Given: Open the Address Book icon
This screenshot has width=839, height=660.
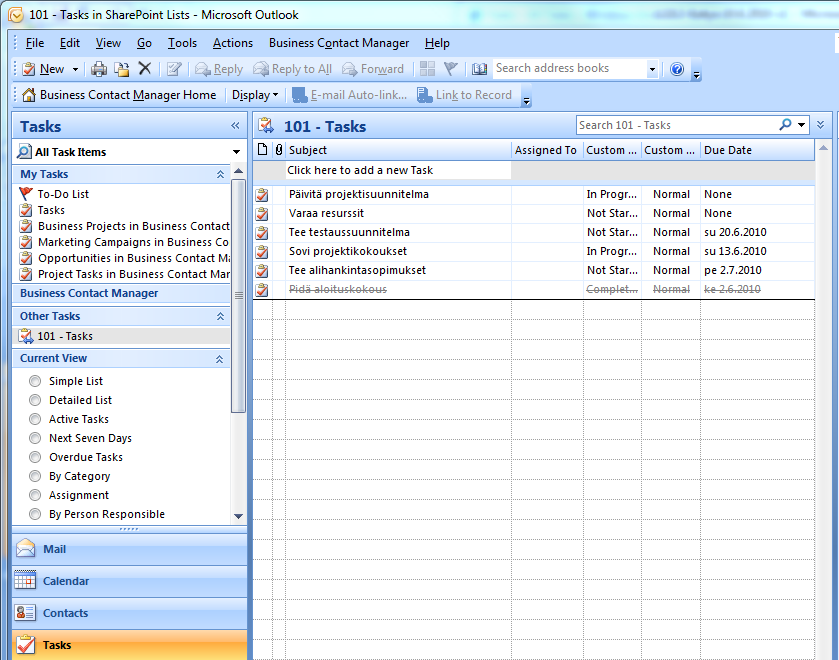Looking at the screenshot, I should (479, 69).
